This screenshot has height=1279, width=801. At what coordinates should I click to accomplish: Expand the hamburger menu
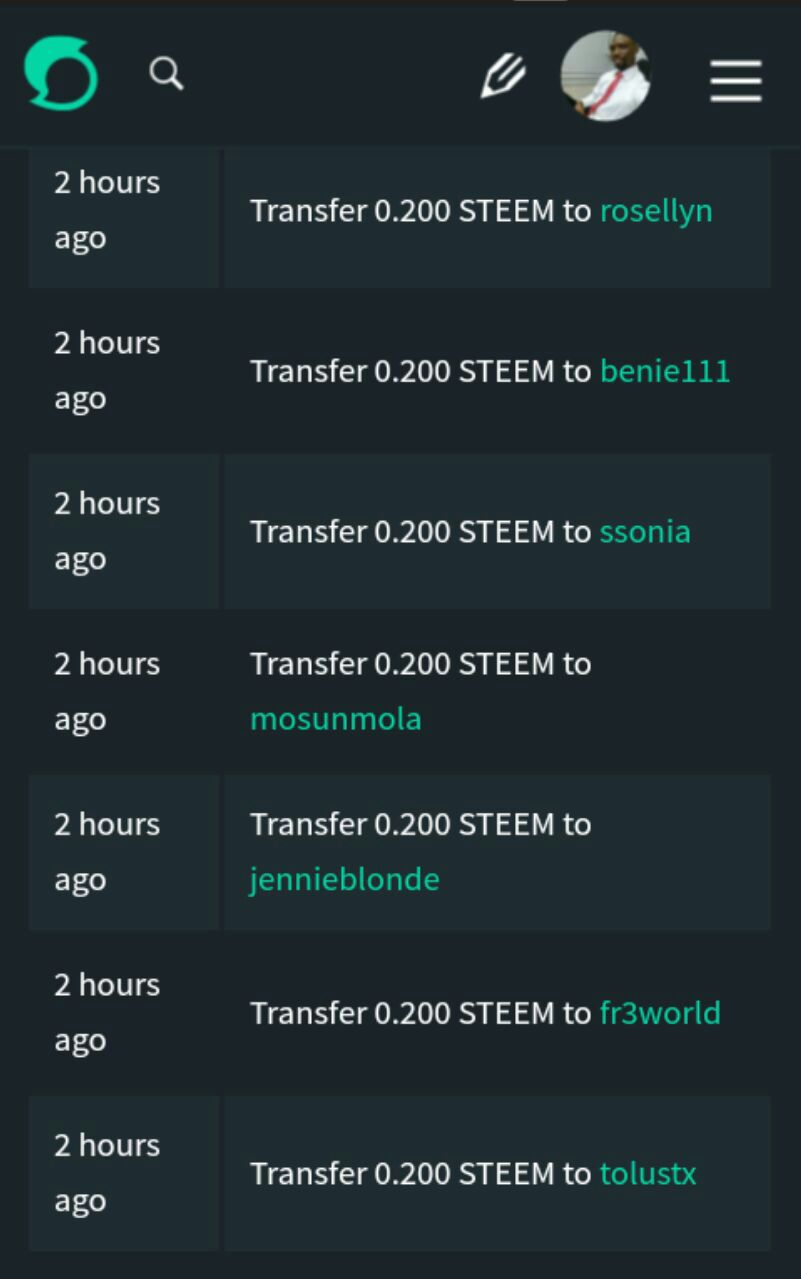(x=736, y=80)
